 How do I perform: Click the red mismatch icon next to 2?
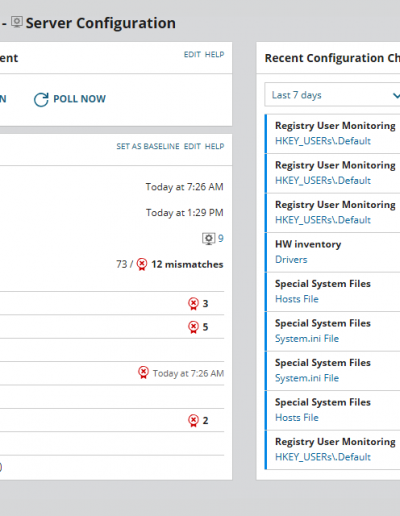coord(193,421)
